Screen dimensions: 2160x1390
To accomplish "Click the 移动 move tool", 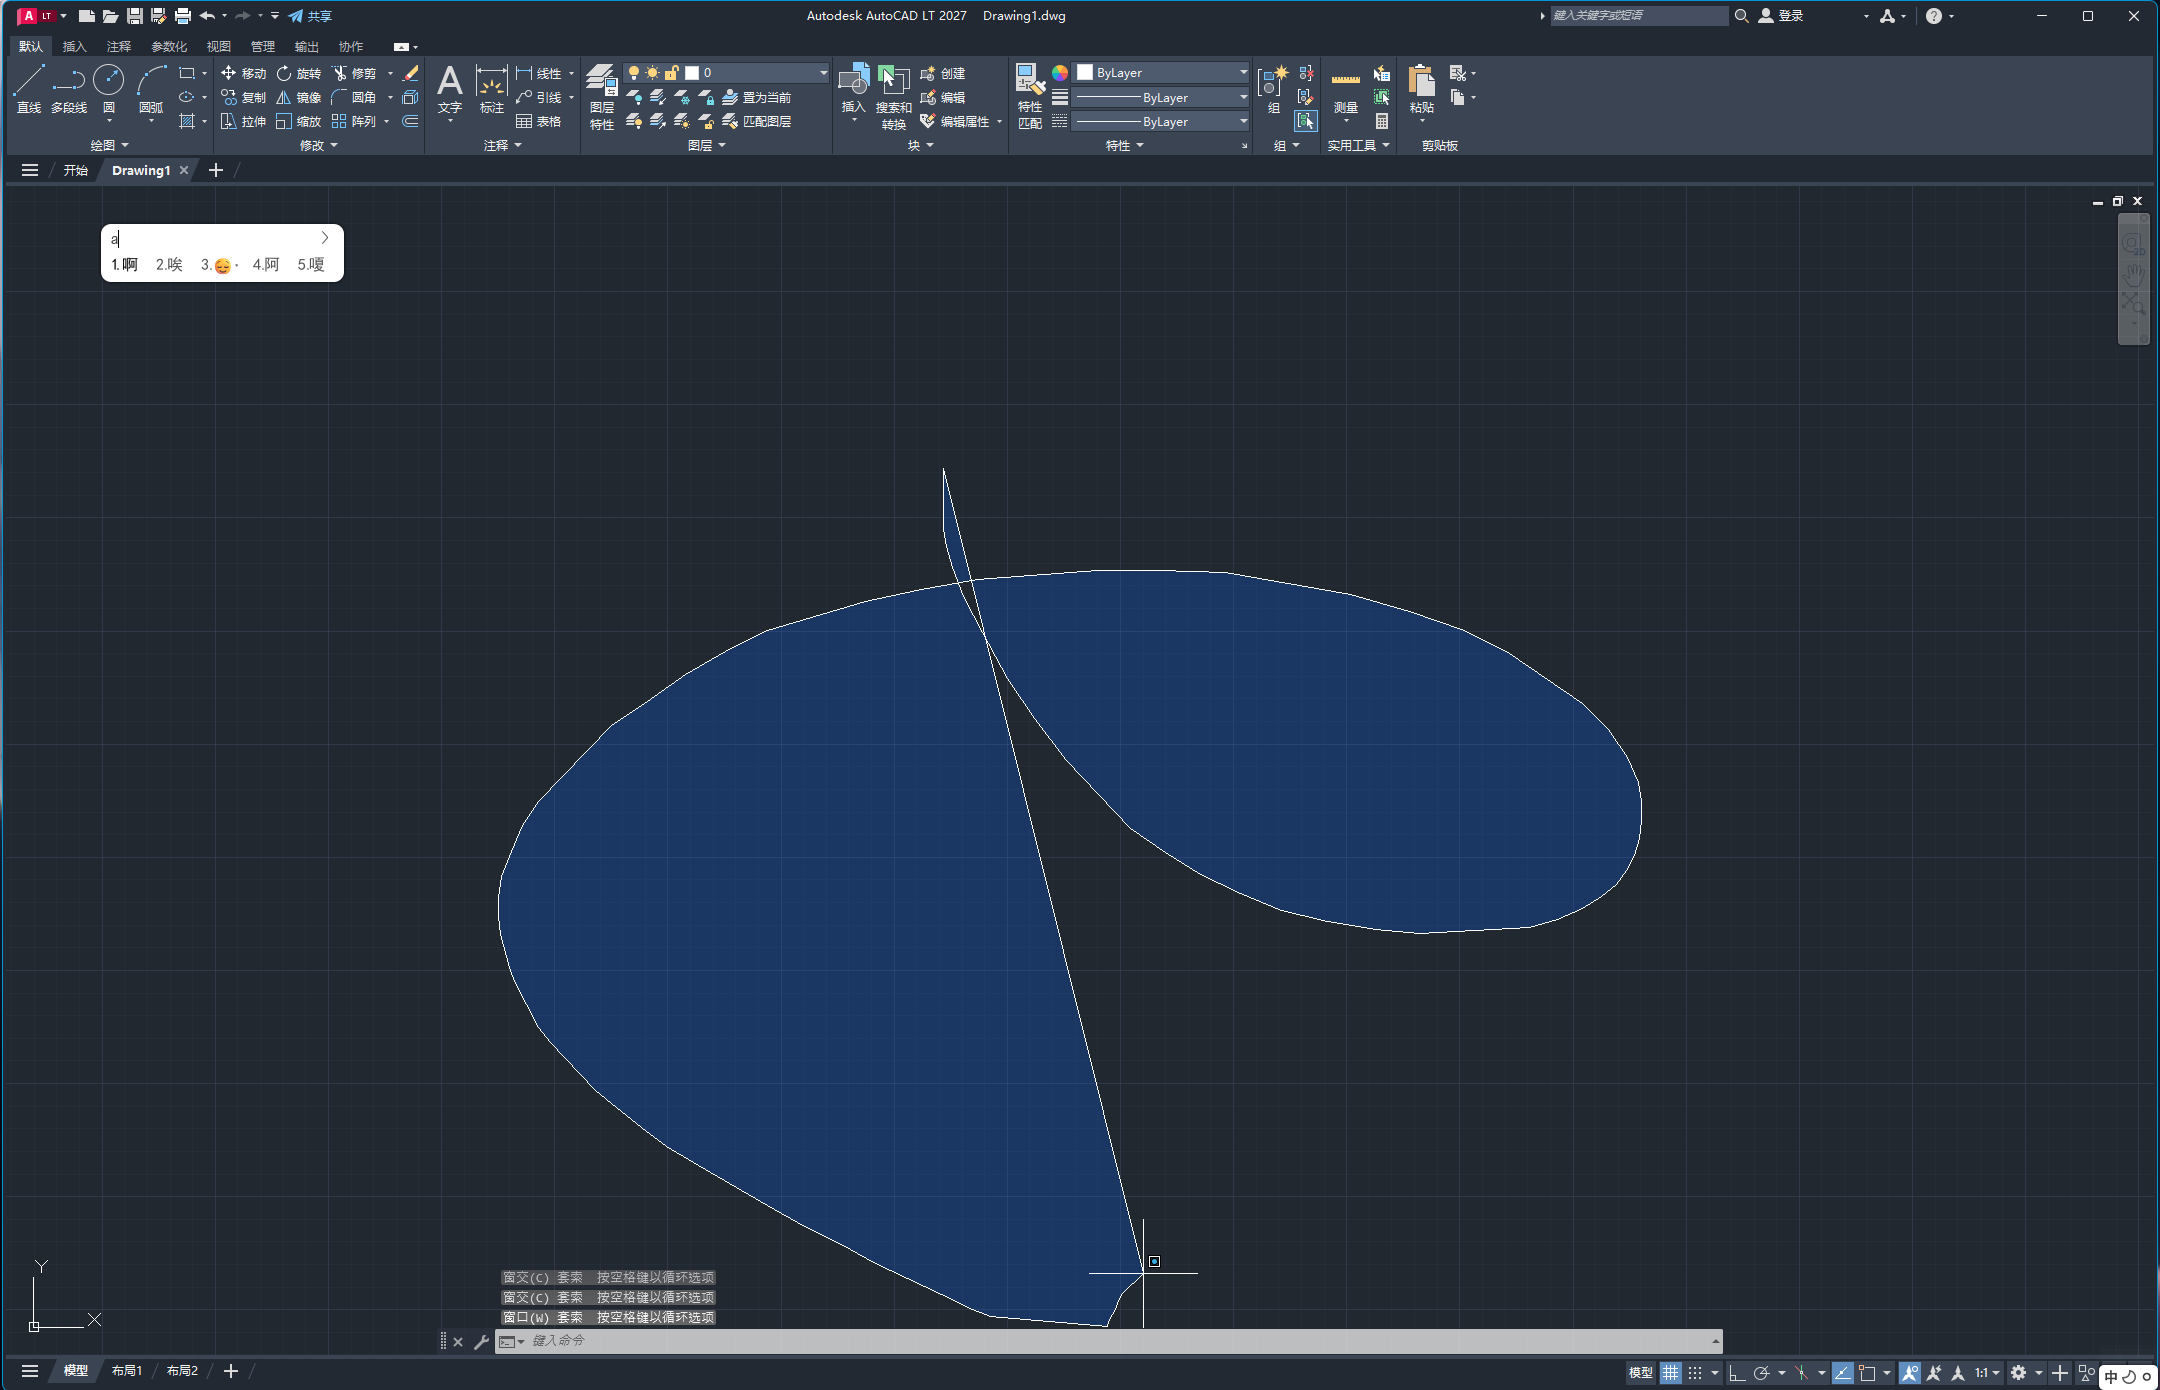I will pyautogui.click(x=243, y=73).
